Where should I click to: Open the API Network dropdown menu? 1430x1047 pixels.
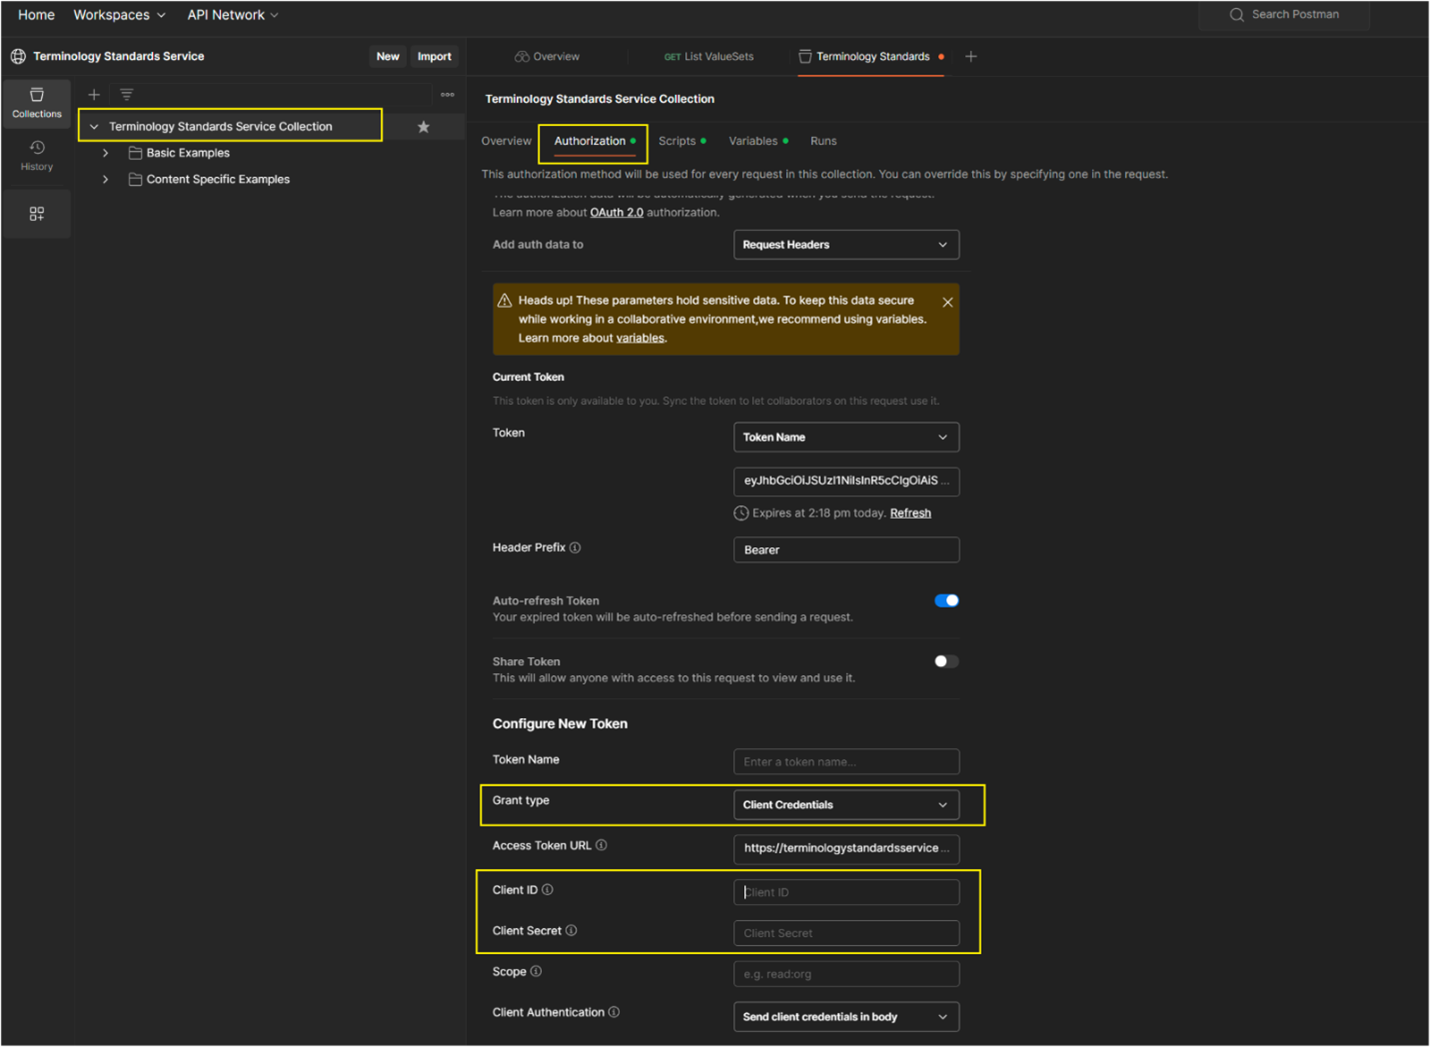[233, 15]
